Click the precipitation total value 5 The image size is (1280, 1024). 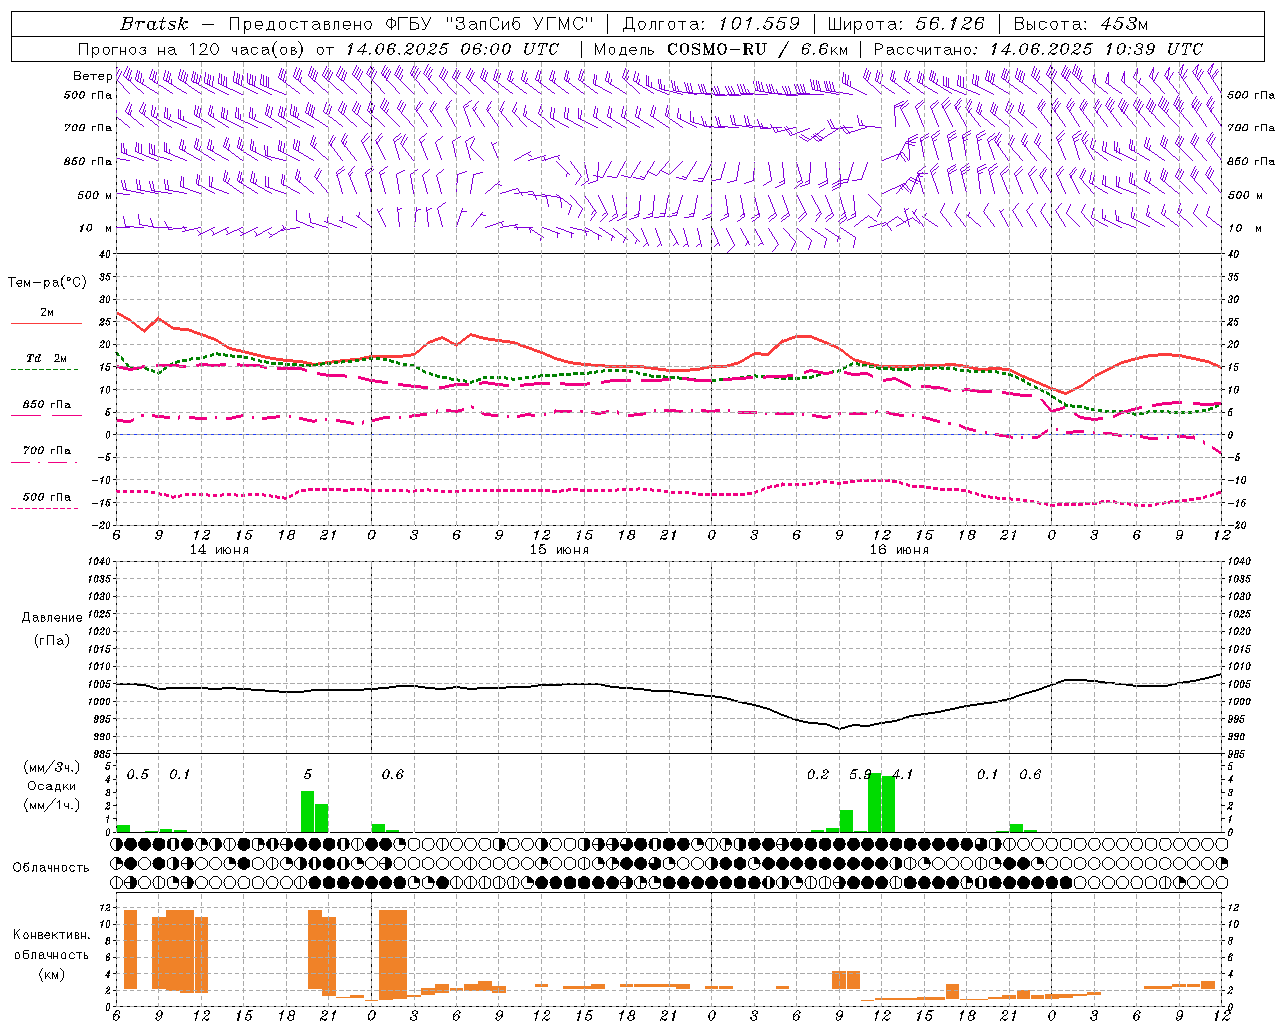pyautogui.click(x=308, y=774)
